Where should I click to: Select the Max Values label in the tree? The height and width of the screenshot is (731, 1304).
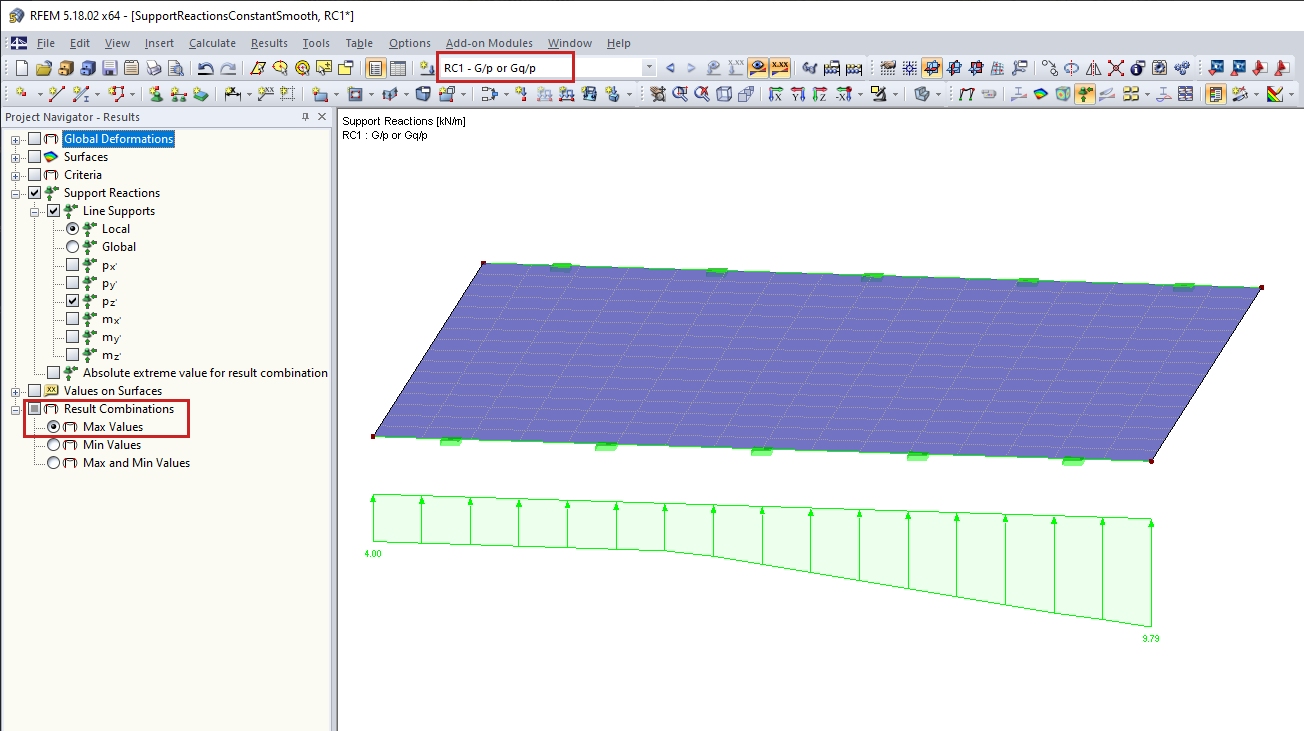113,427
